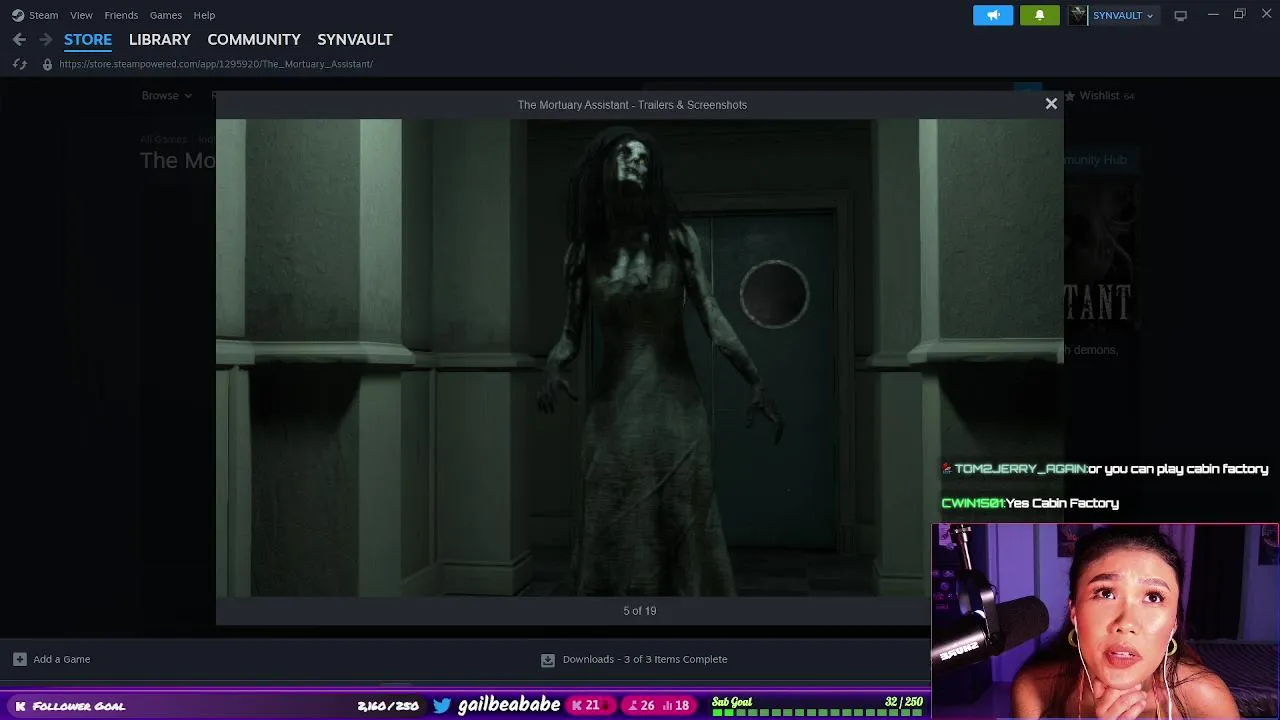Open the Steam menu
The height and width of the screenshot is (720, 1280).
pyautogui.click(x=43, y=15)
